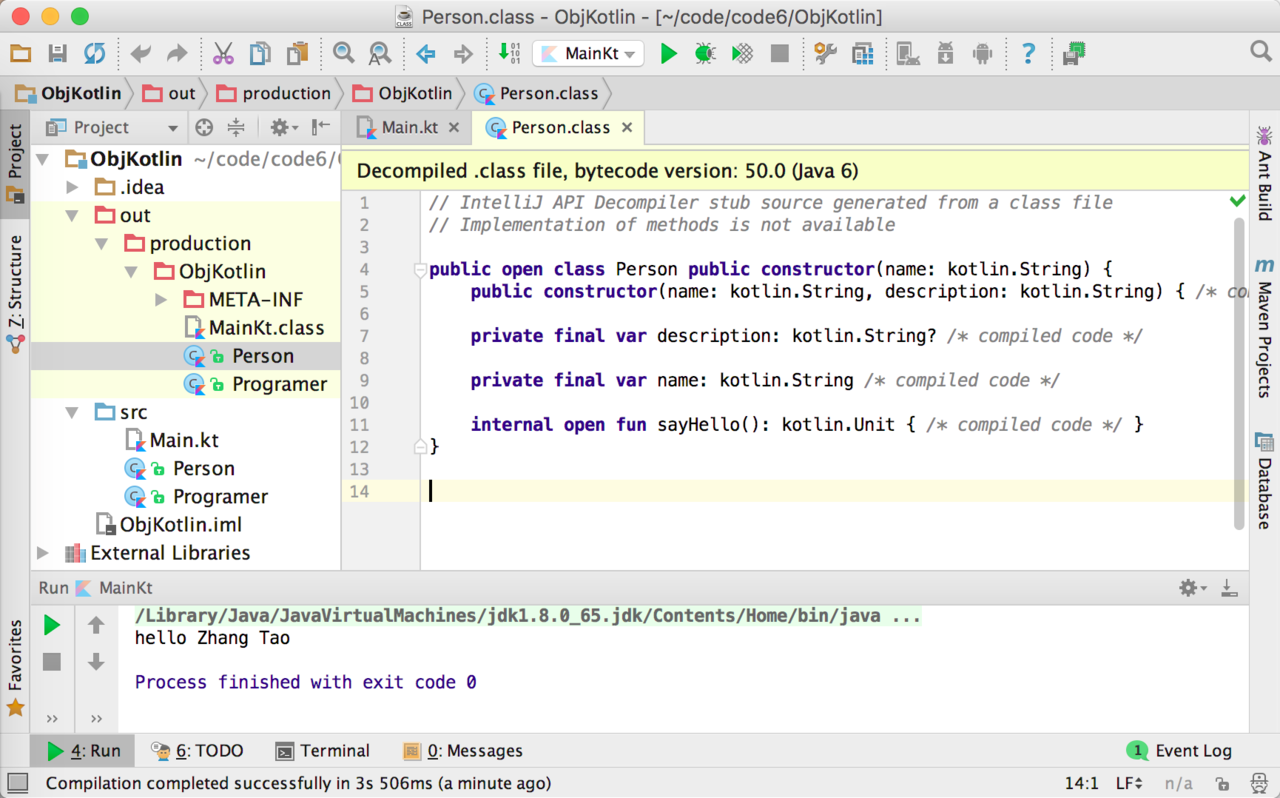Expand the META-INF folder

tap(161, 299)
